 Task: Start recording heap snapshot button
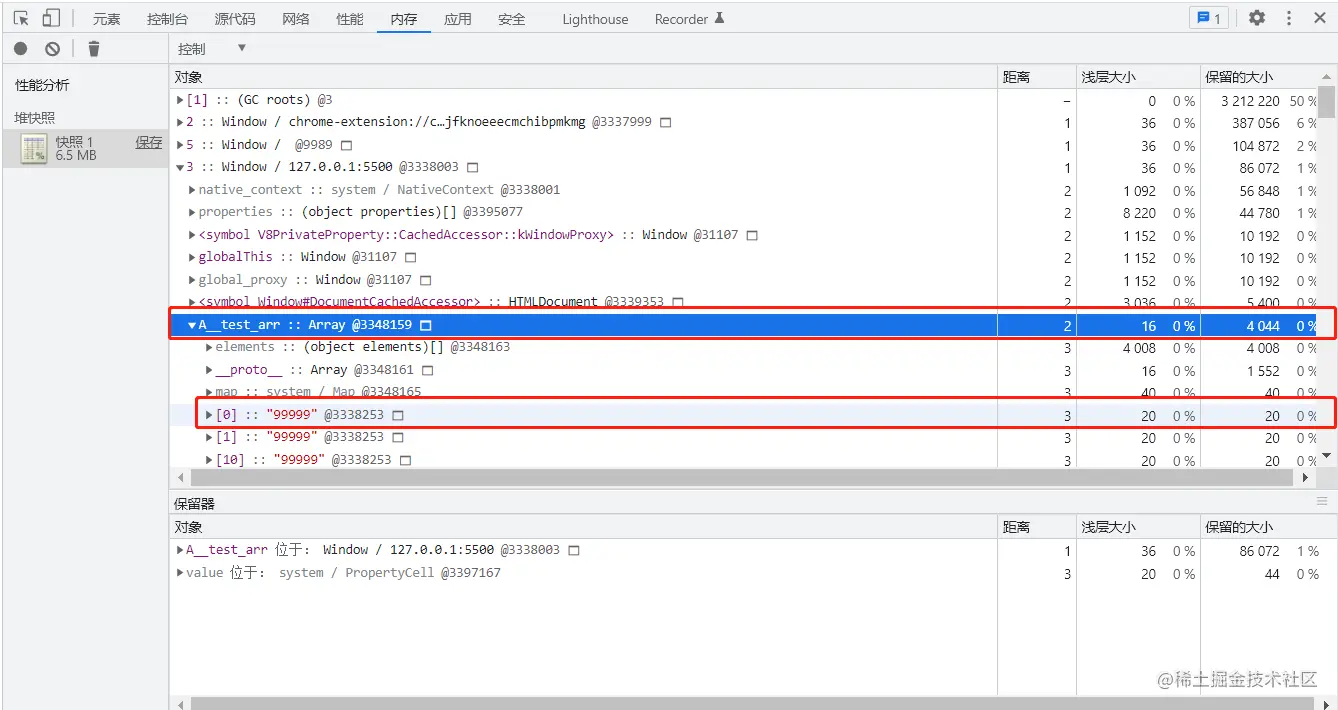pyautogui.click(x=21, y=48)
